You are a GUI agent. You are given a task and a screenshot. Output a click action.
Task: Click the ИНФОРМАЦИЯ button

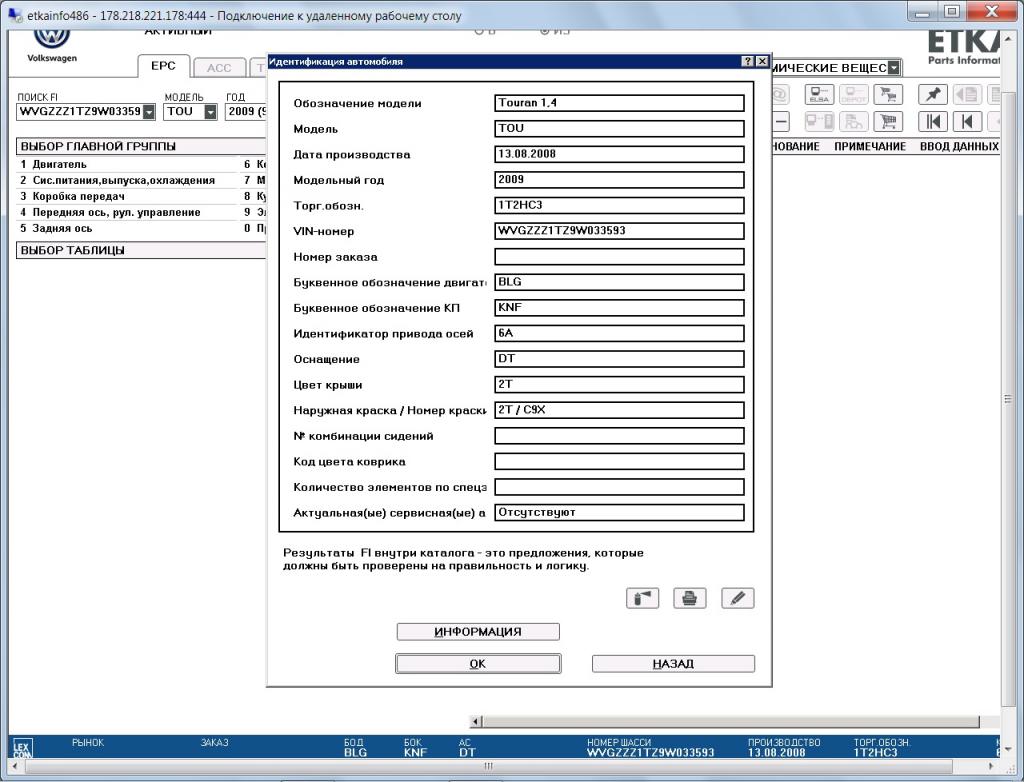(478, 632)
